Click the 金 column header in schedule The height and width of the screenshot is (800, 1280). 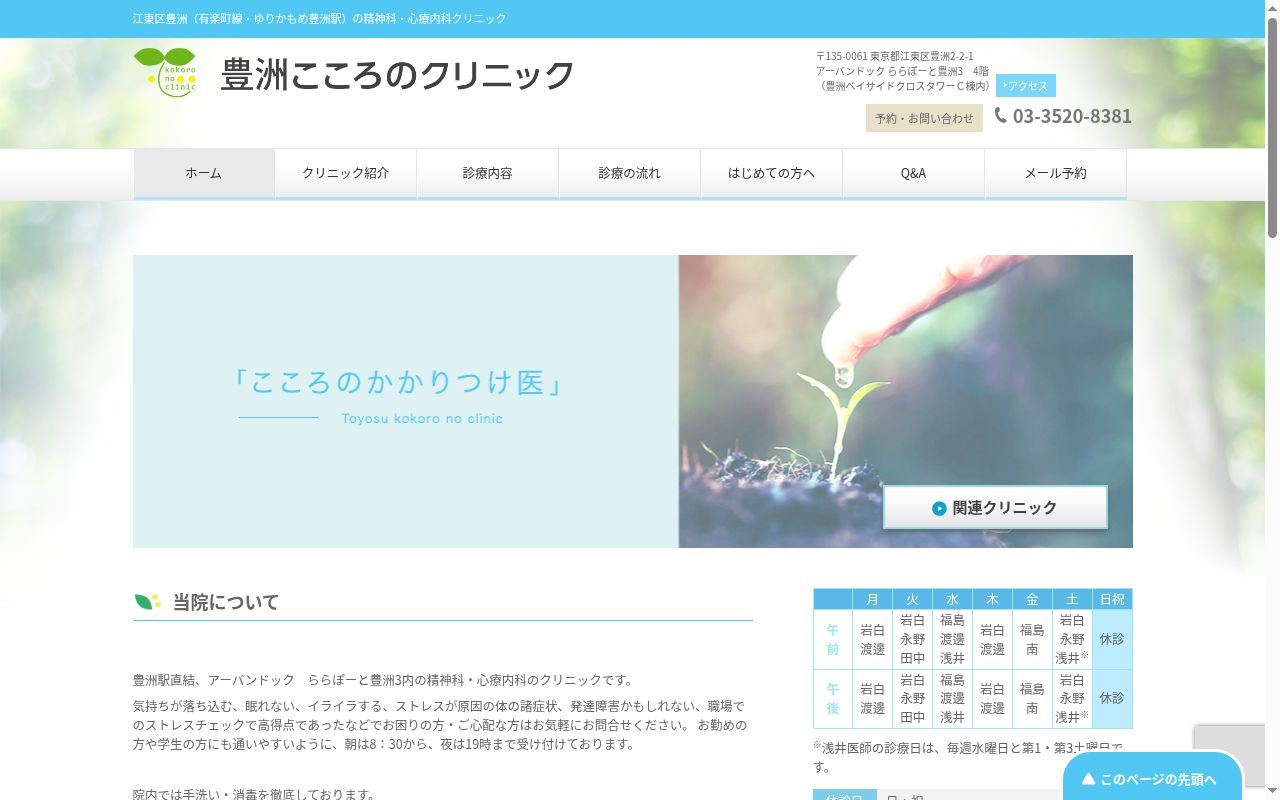pyautogui.click(x=1032, y=599)
